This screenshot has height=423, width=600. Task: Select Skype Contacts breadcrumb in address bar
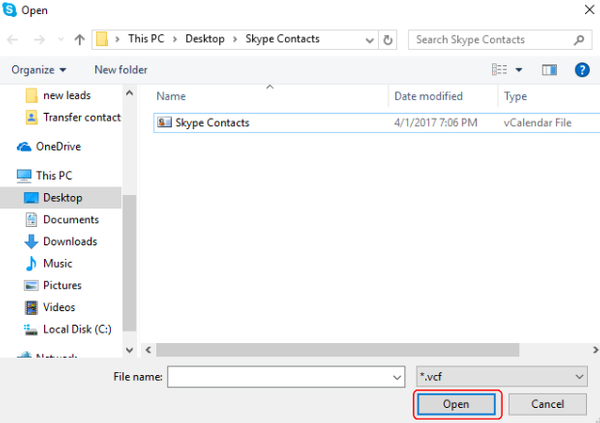282,39
